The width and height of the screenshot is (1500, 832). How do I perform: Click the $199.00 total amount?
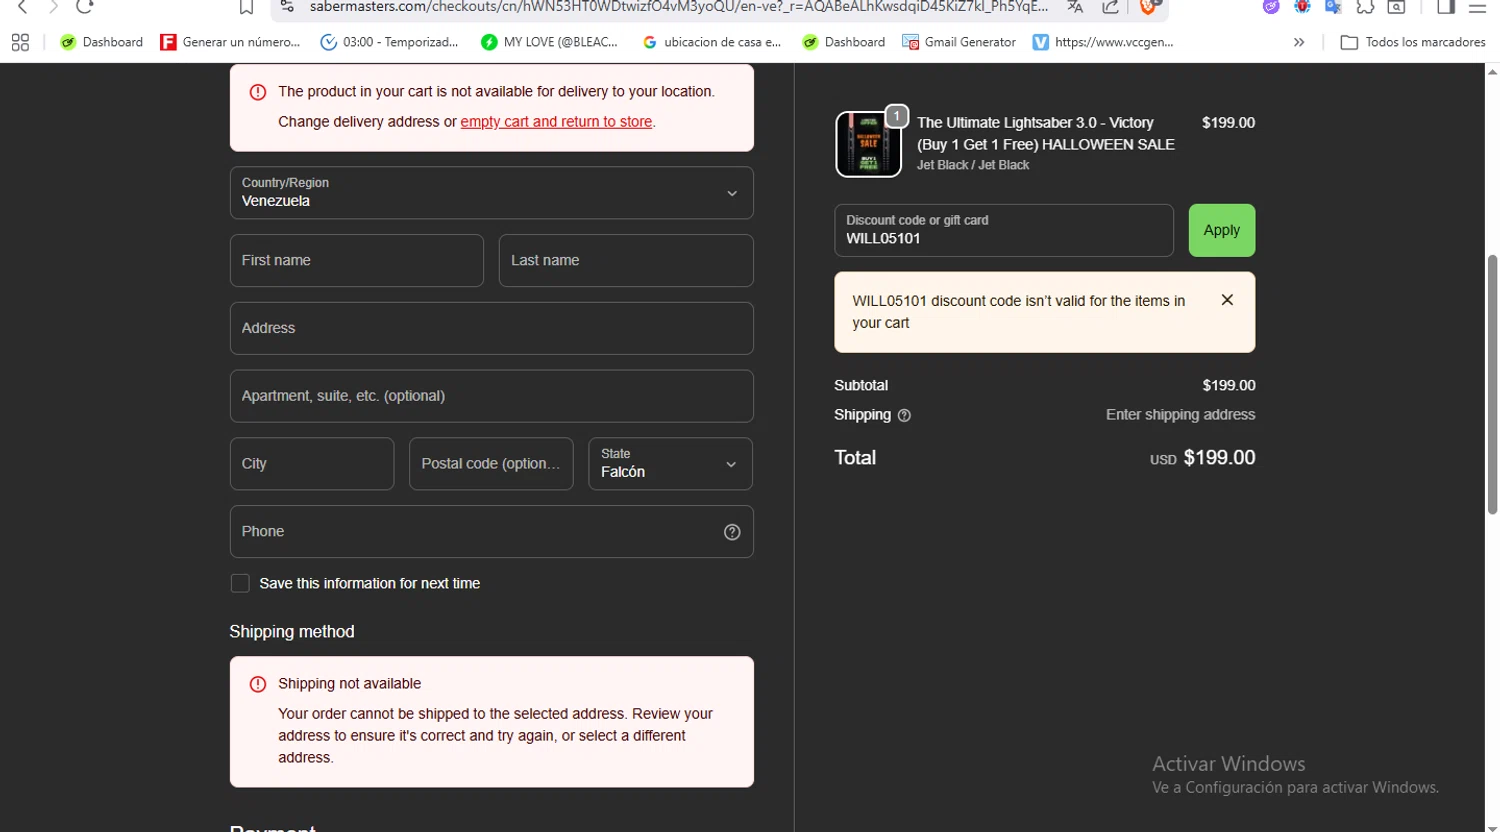1219,458
